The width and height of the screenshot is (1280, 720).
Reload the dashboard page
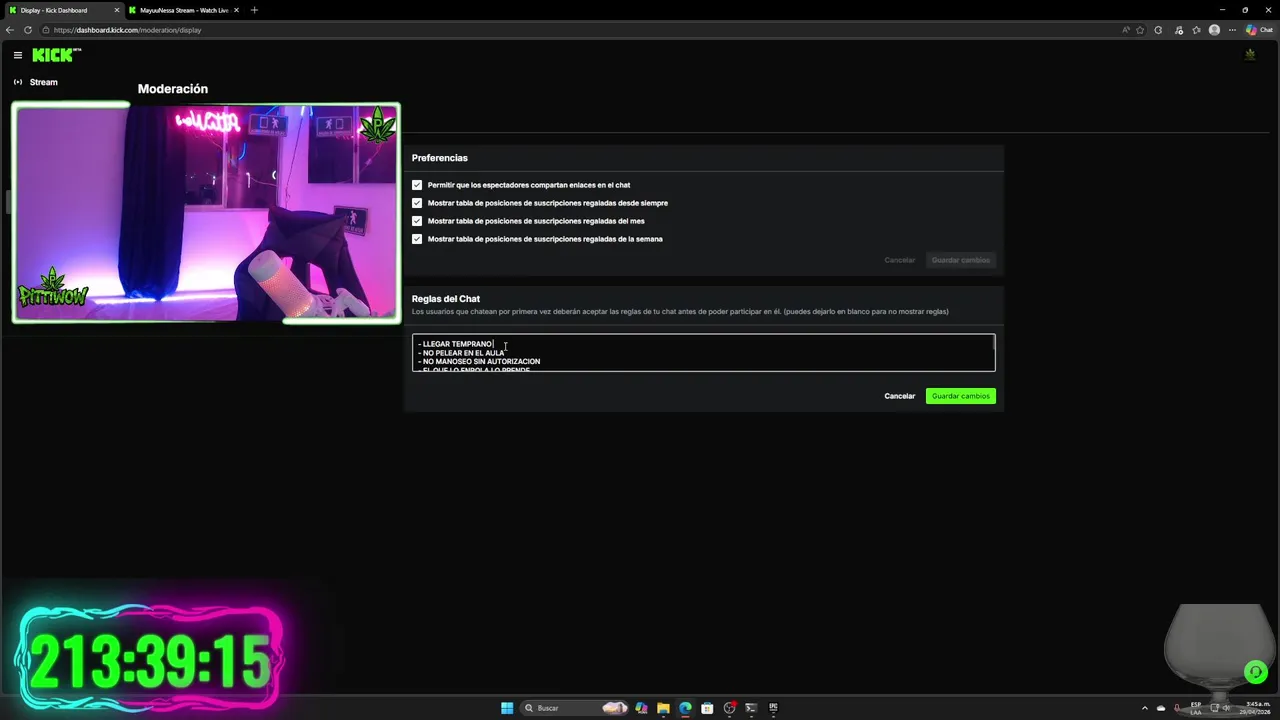[x=28, y=30]
